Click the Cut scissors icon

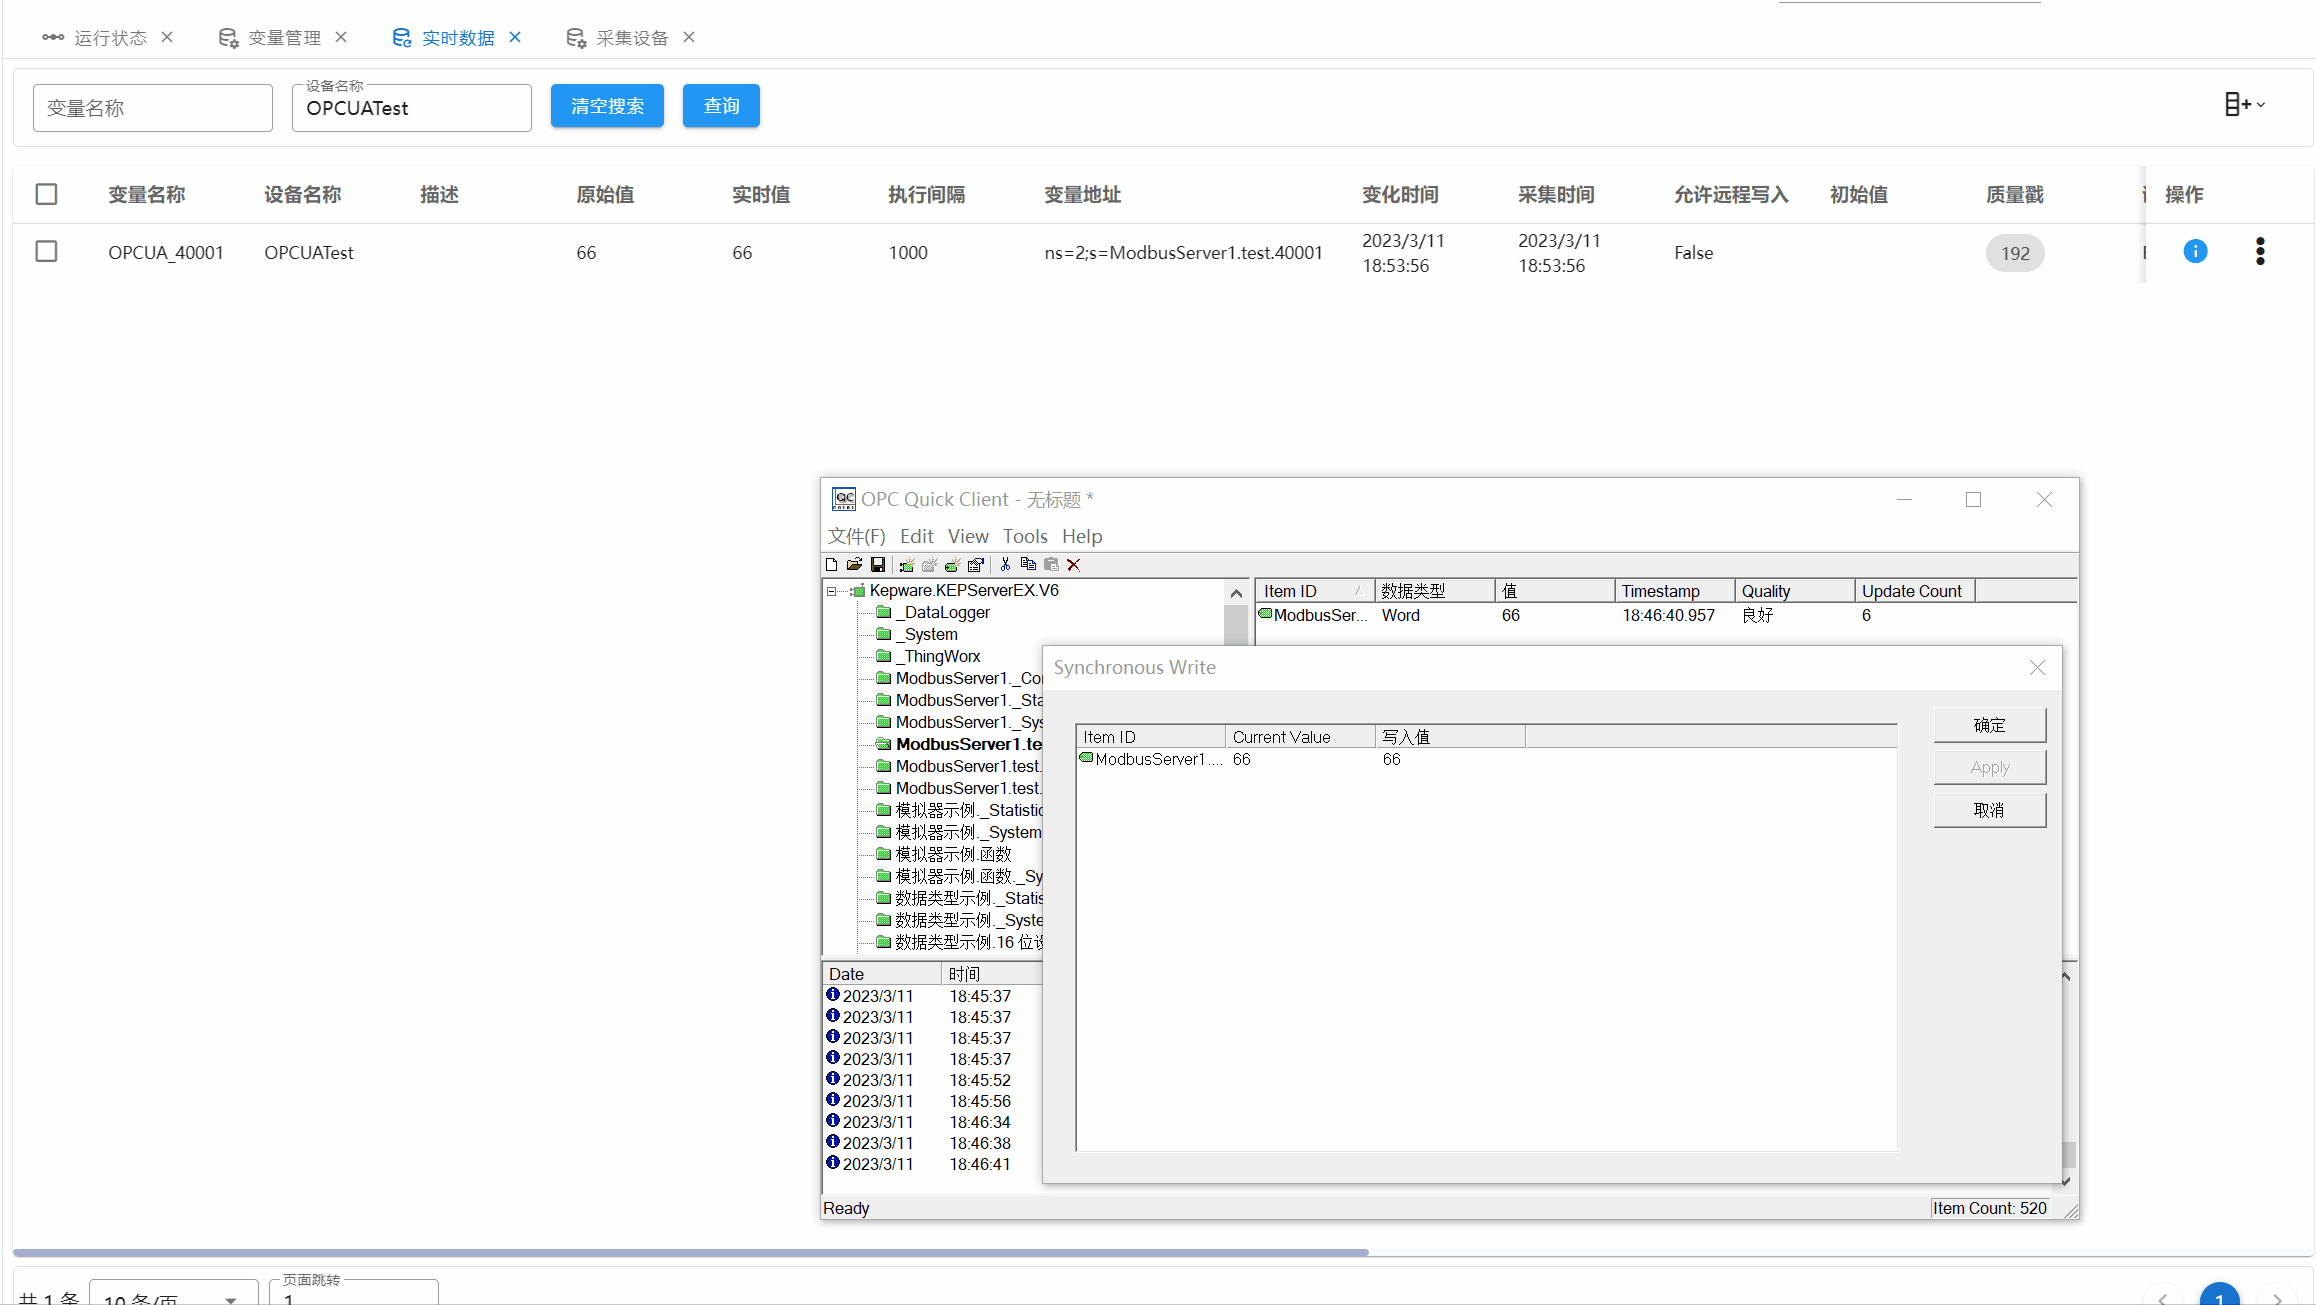coord(1005,565)
